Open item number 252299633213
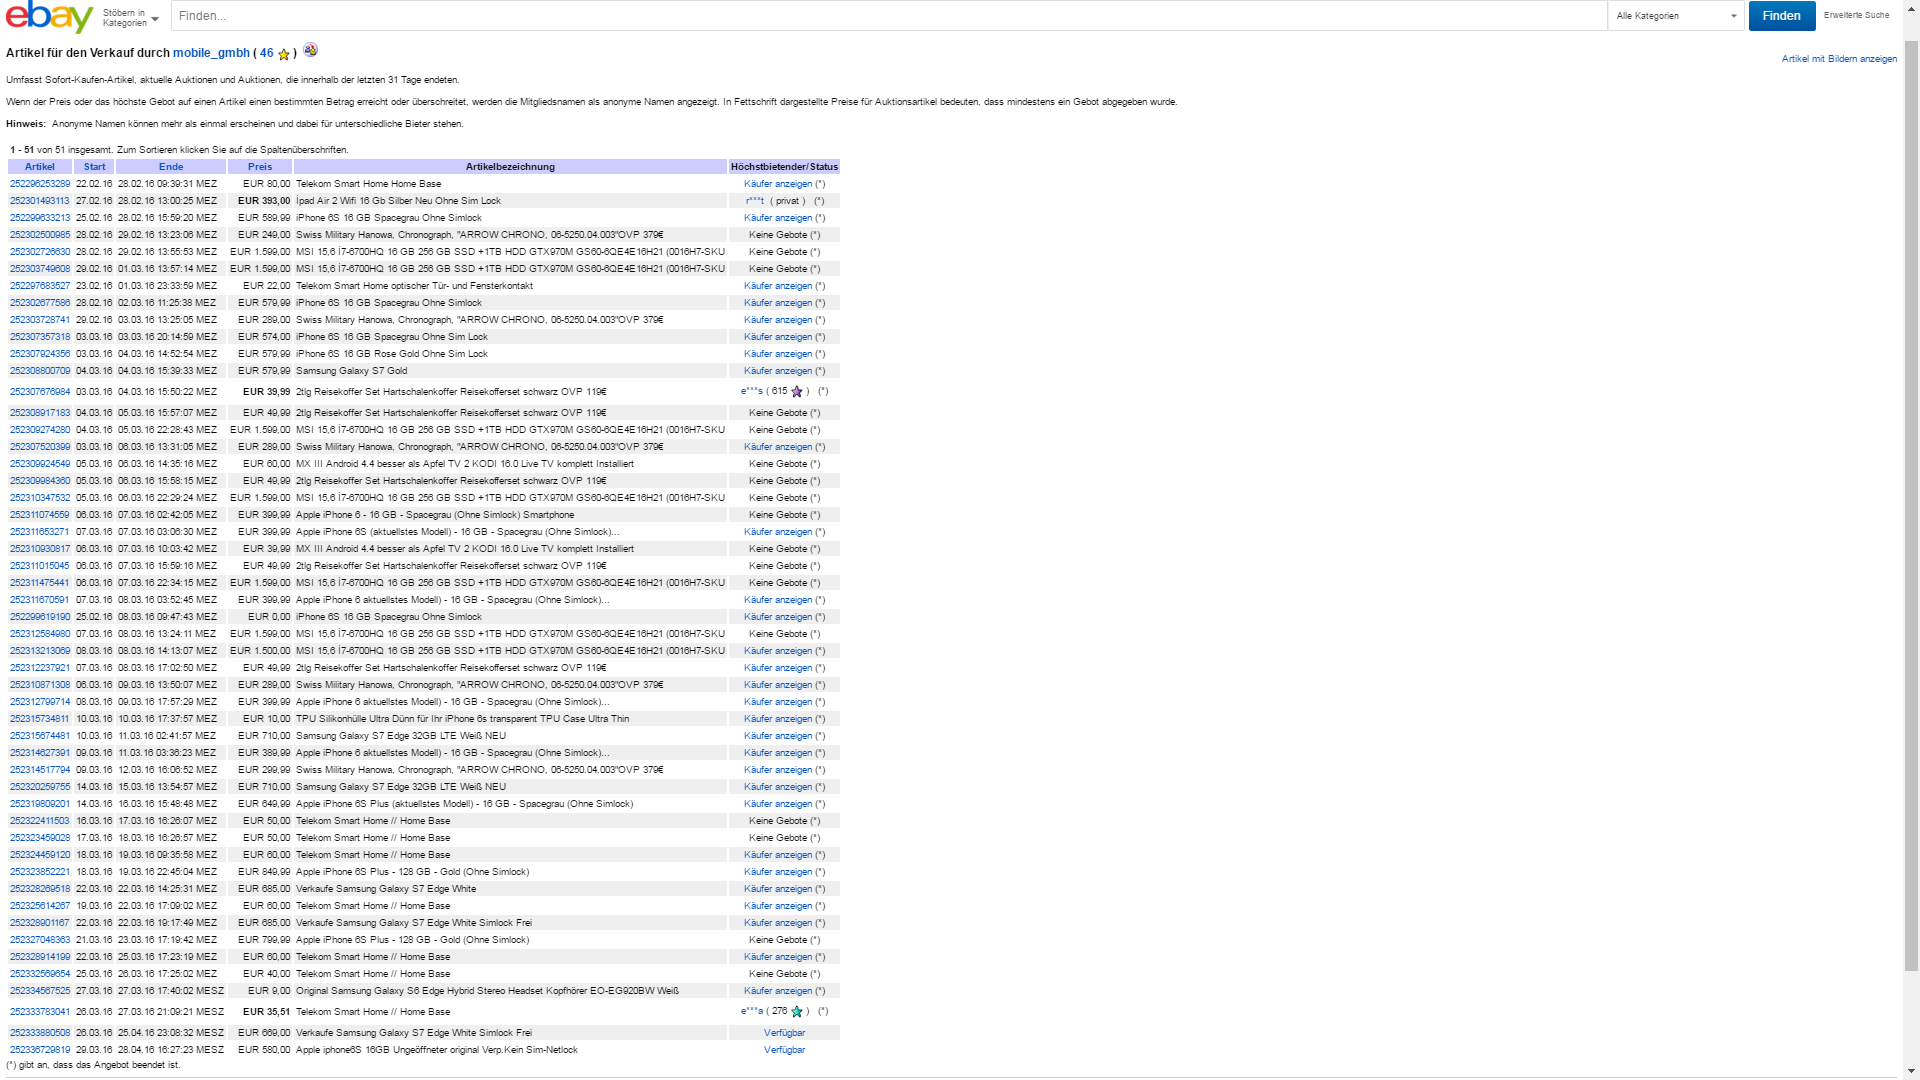1920x1080 pixels. tap(40, 218)
